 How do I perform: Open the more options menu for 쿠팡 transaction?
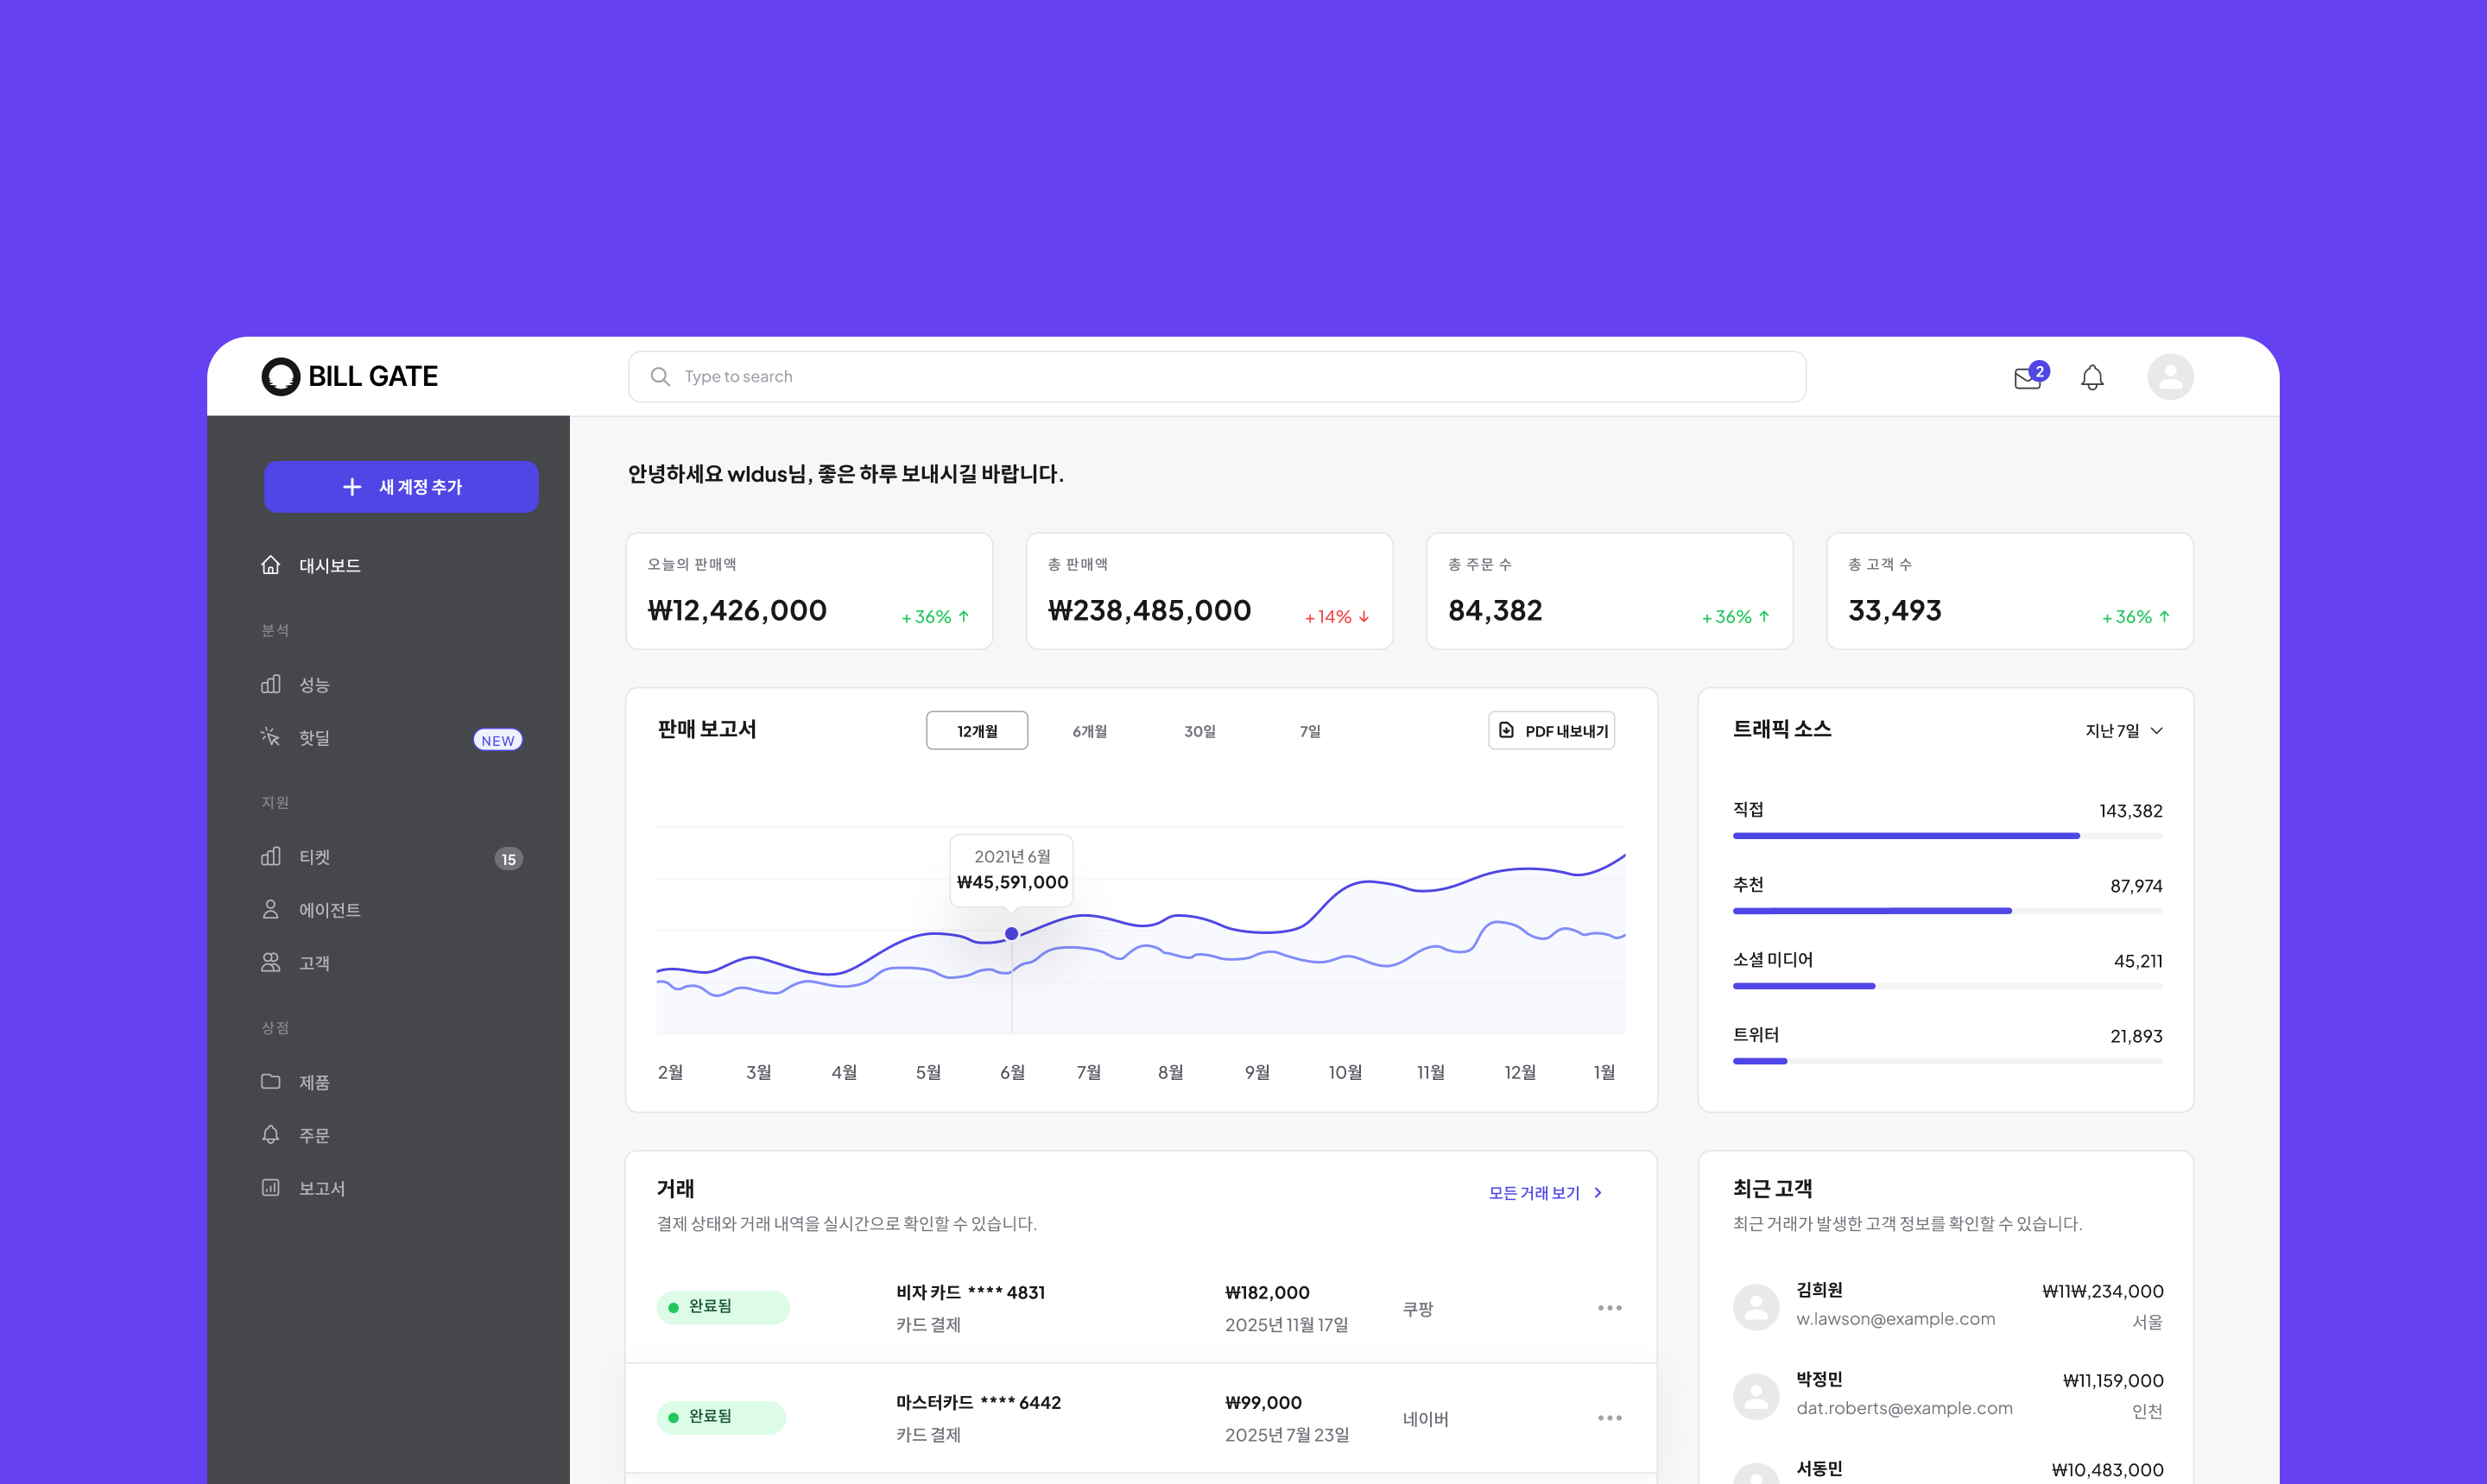1609,1308
